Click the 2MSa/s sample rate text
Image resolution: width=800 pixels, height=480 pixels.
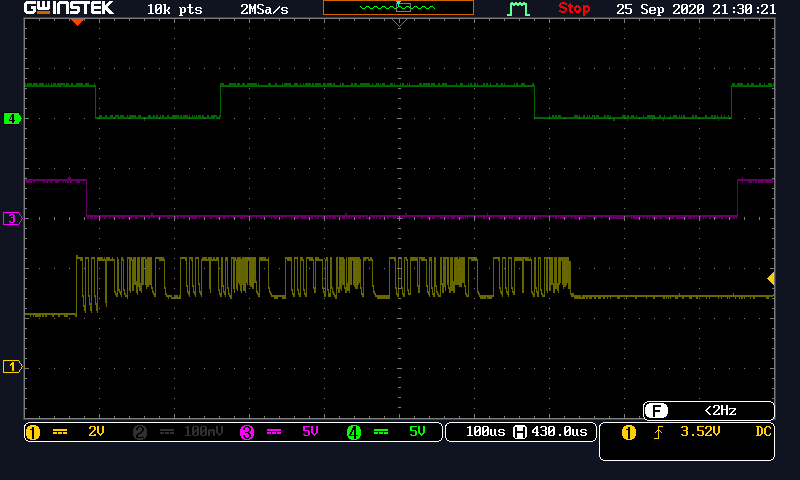tap(264, 10)
